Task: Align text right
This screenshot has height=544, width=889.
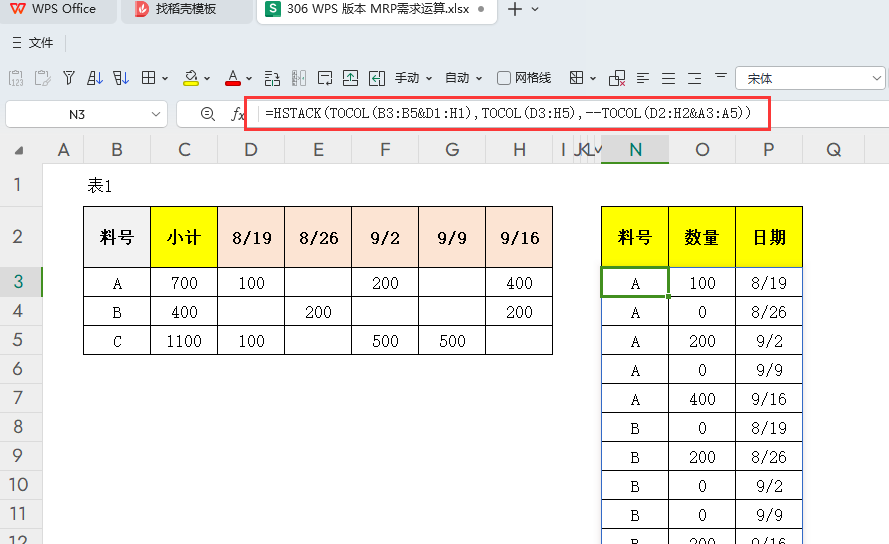Action: 695,78
